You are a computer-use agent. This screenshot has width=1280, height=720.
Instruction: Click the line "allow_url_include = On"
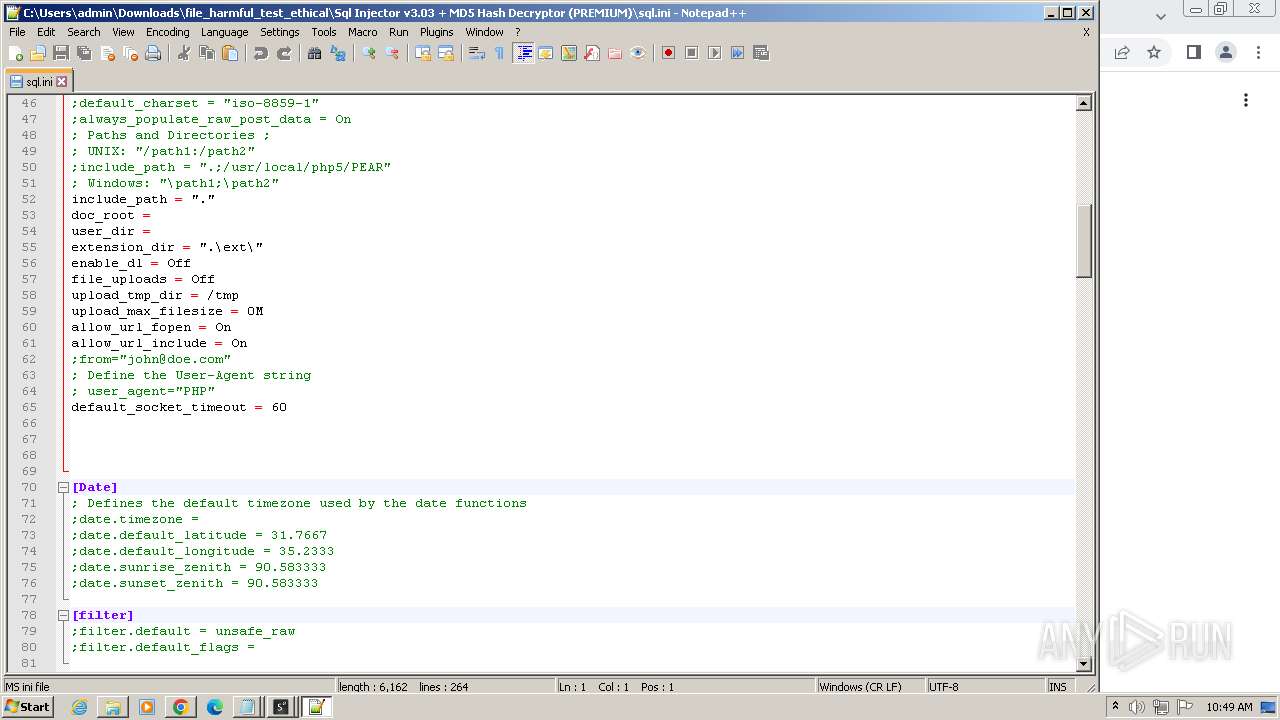[159, 343]
